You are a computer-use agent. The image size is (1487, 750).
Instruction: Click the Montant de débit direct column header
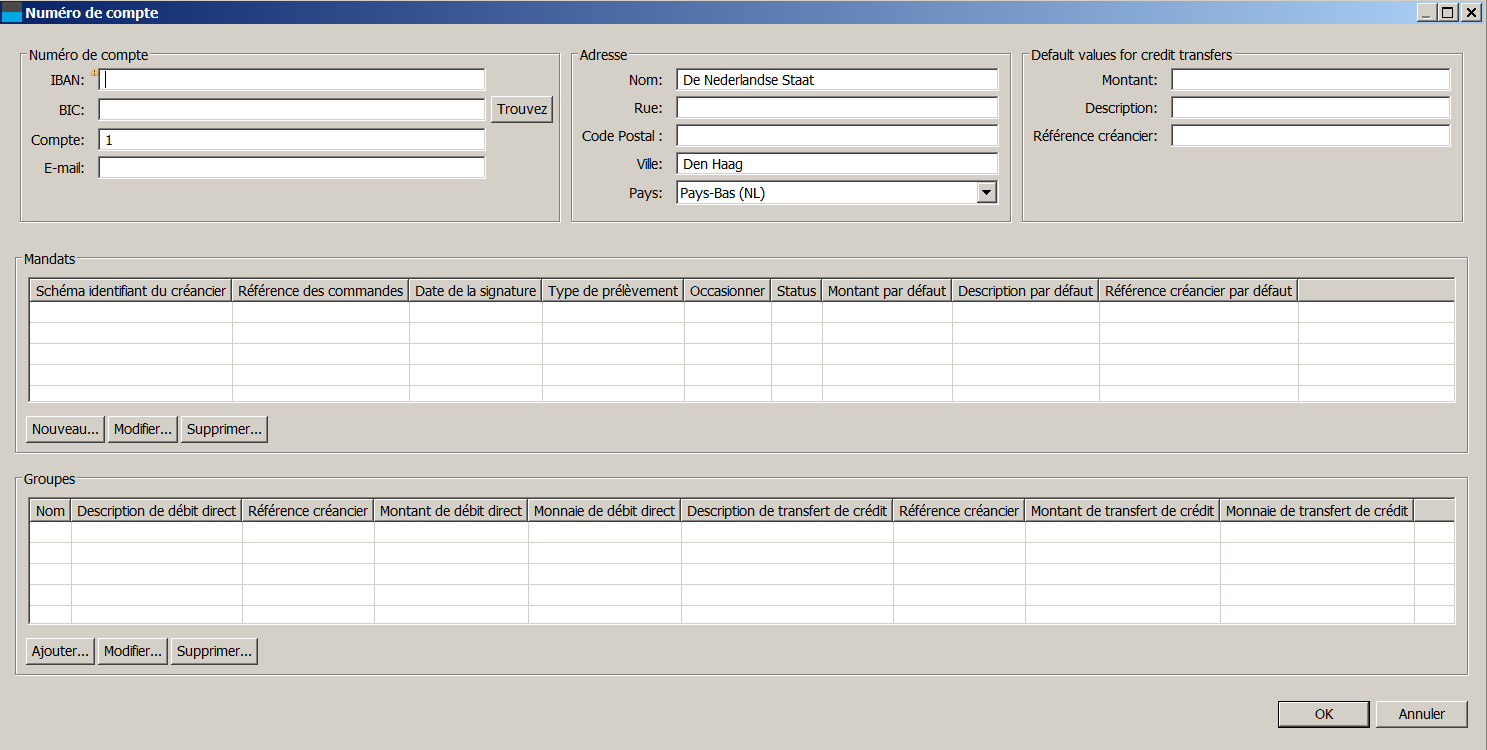tap(451, 511)
